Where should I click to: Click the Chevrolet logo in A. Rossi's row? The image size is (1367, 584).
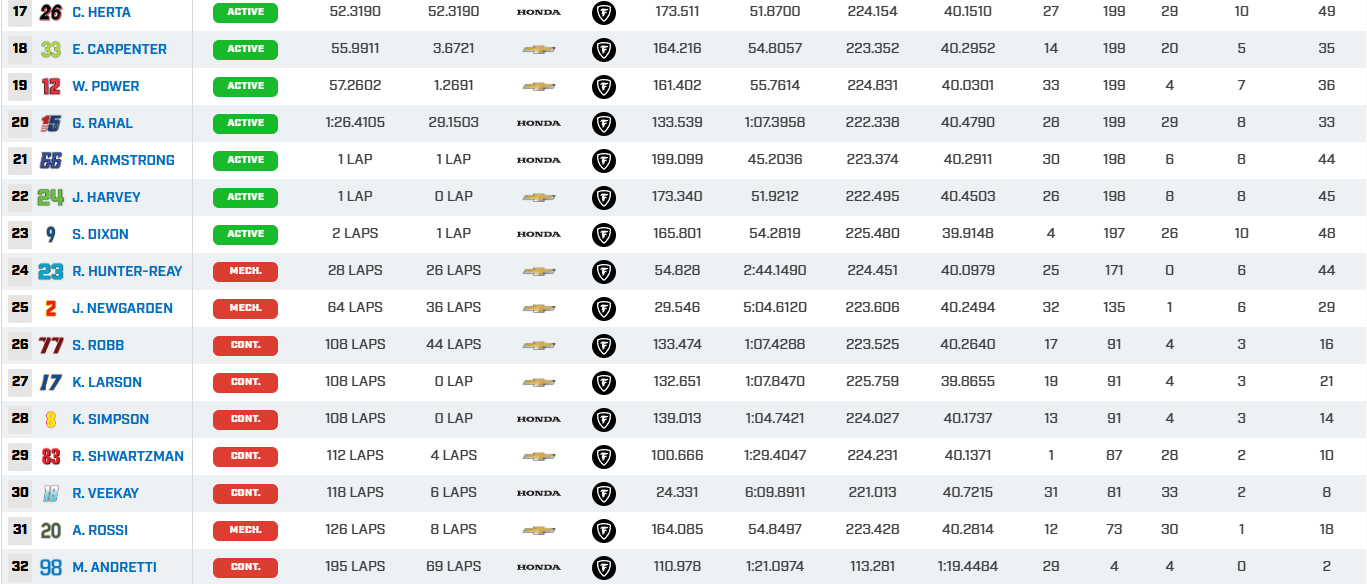538,530
